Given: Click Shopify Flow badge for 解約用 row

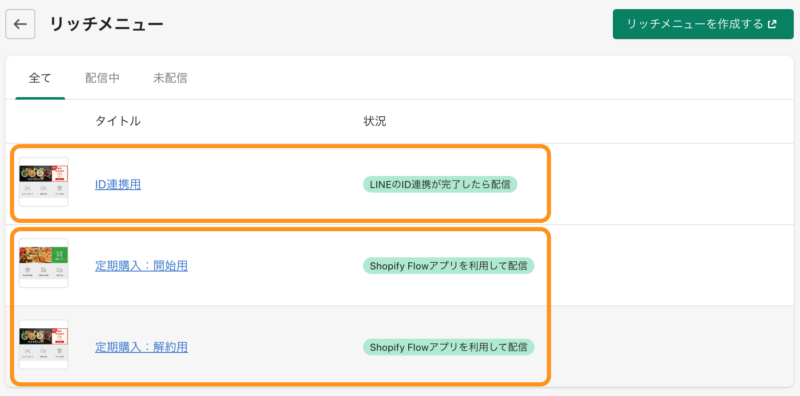Looking at the screenshot, I should [448, 348].
